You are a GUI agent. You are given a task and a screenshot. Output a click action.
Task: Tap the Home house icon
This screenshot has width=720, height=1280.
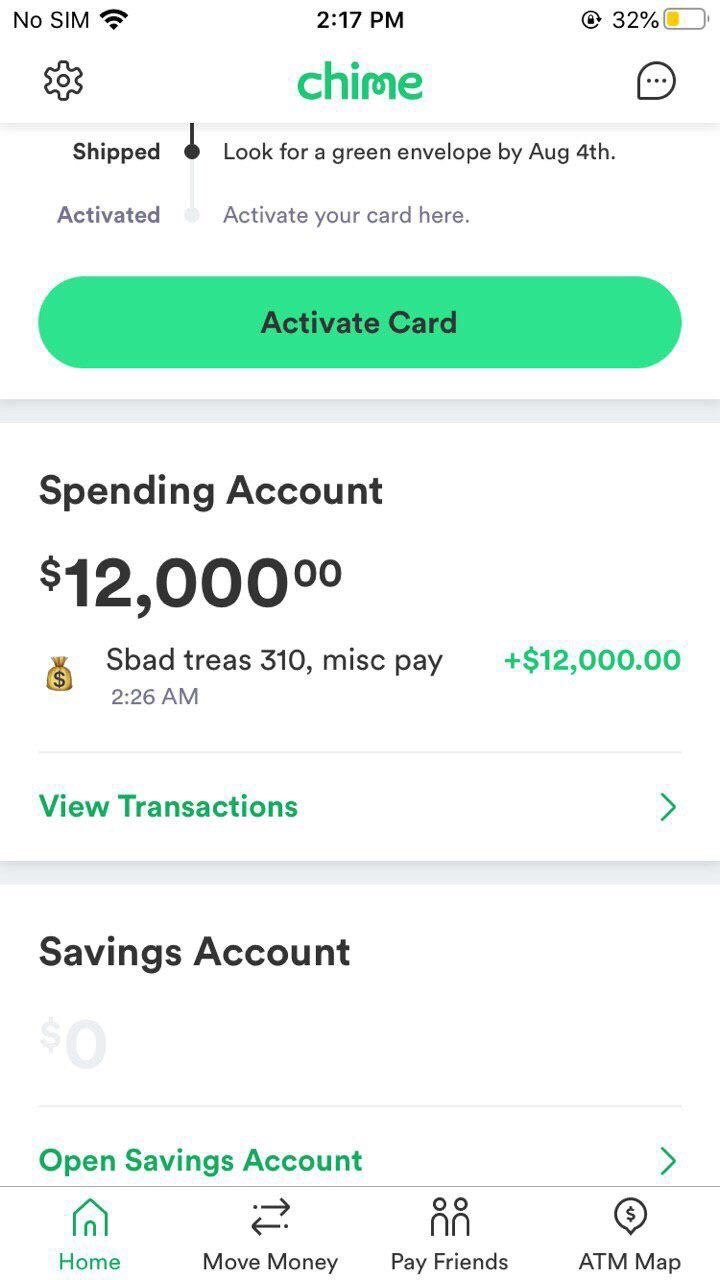[90, 1218]
